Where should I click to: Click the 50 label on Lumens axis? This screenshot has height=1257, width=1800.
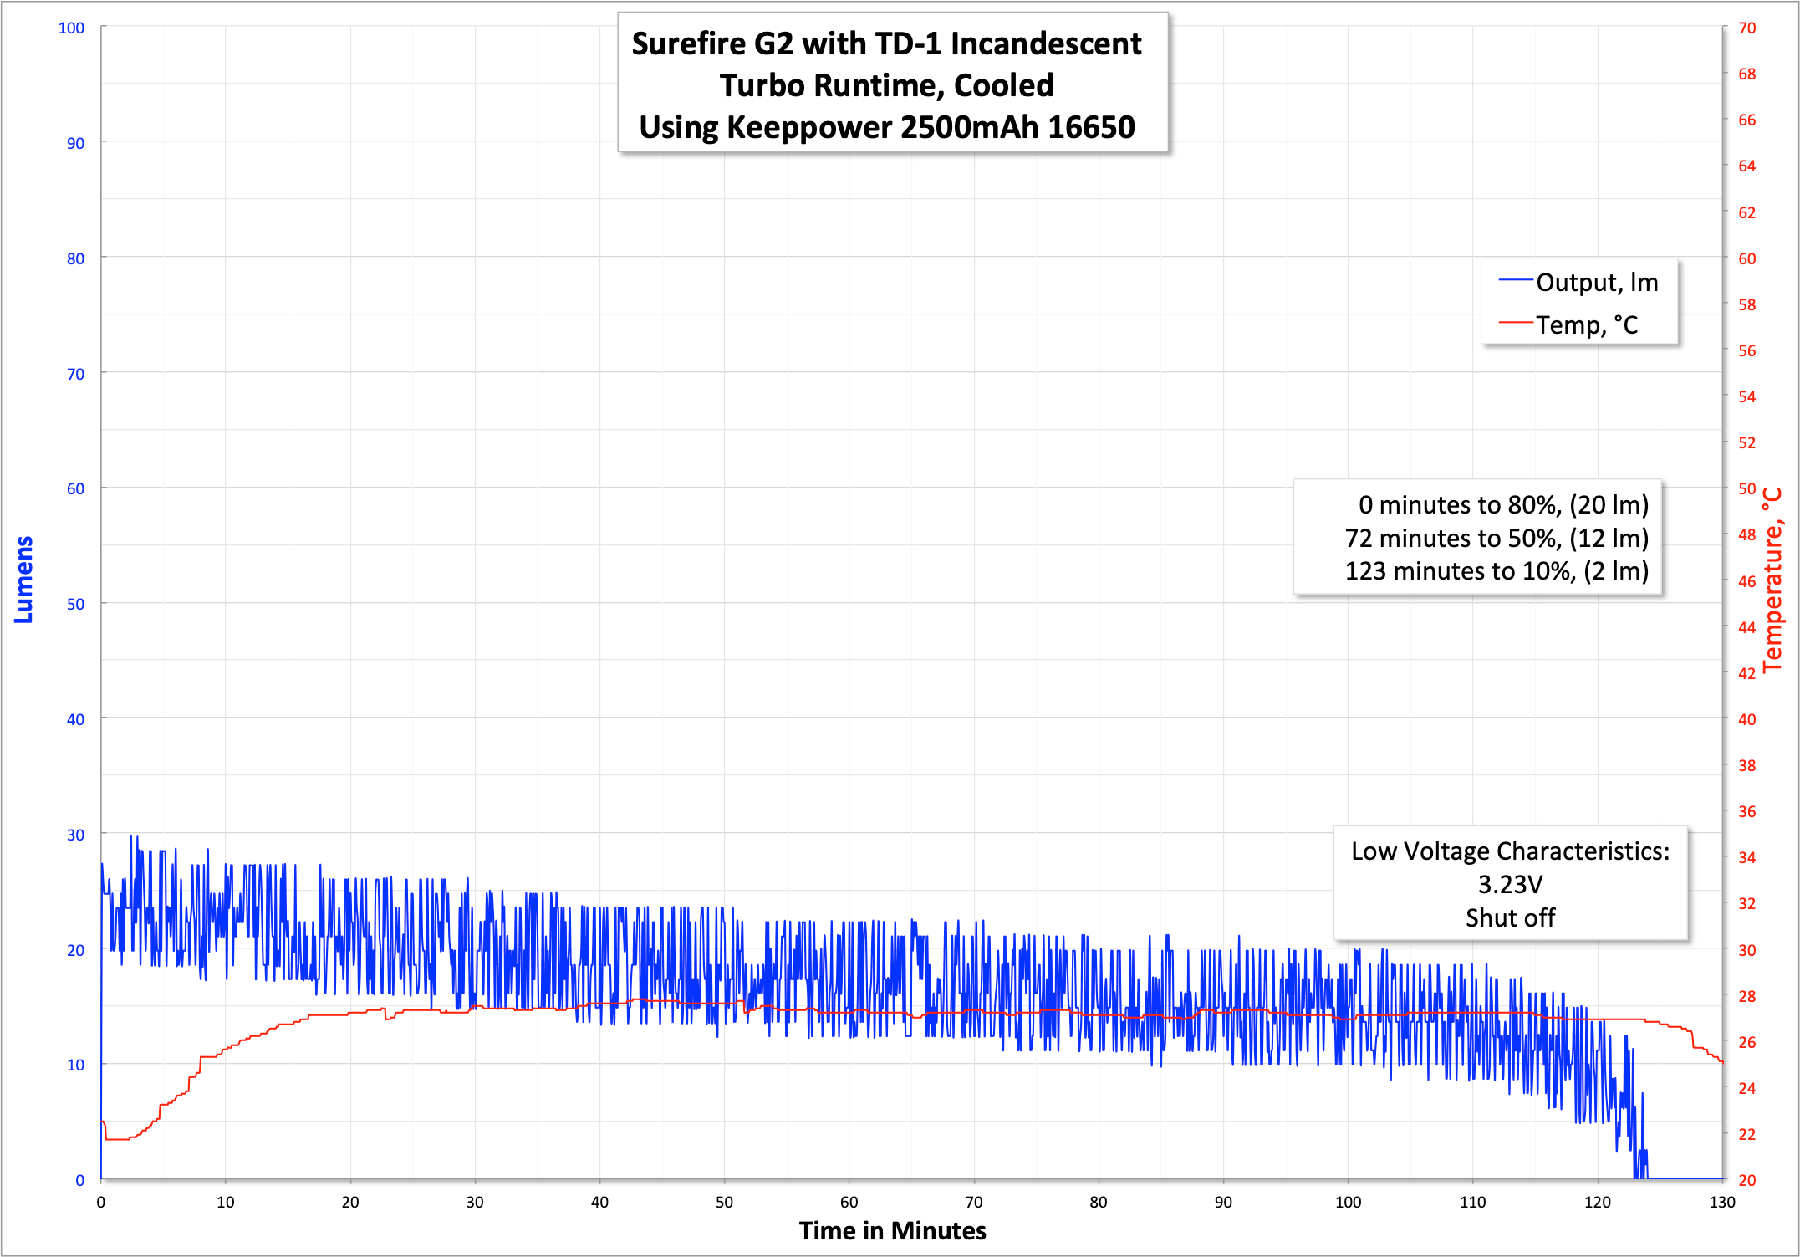pyautogui.click(x=75, y=604)
